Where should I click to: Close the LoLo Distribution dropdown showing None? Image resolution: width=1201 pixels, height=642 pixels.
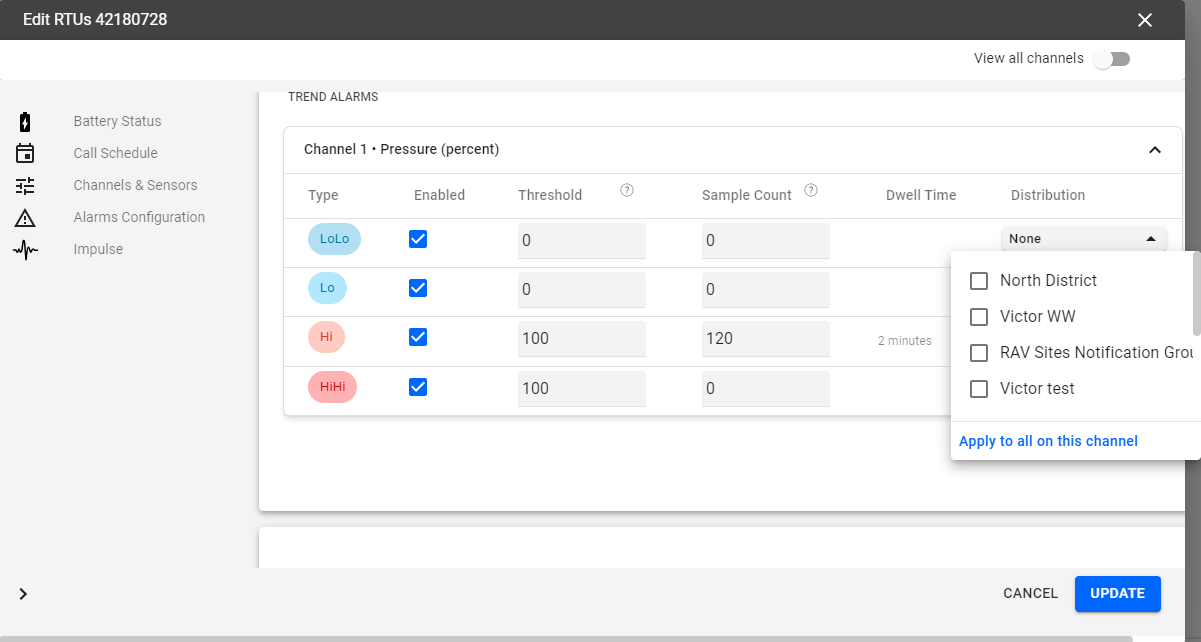[x=1083, y=239]
